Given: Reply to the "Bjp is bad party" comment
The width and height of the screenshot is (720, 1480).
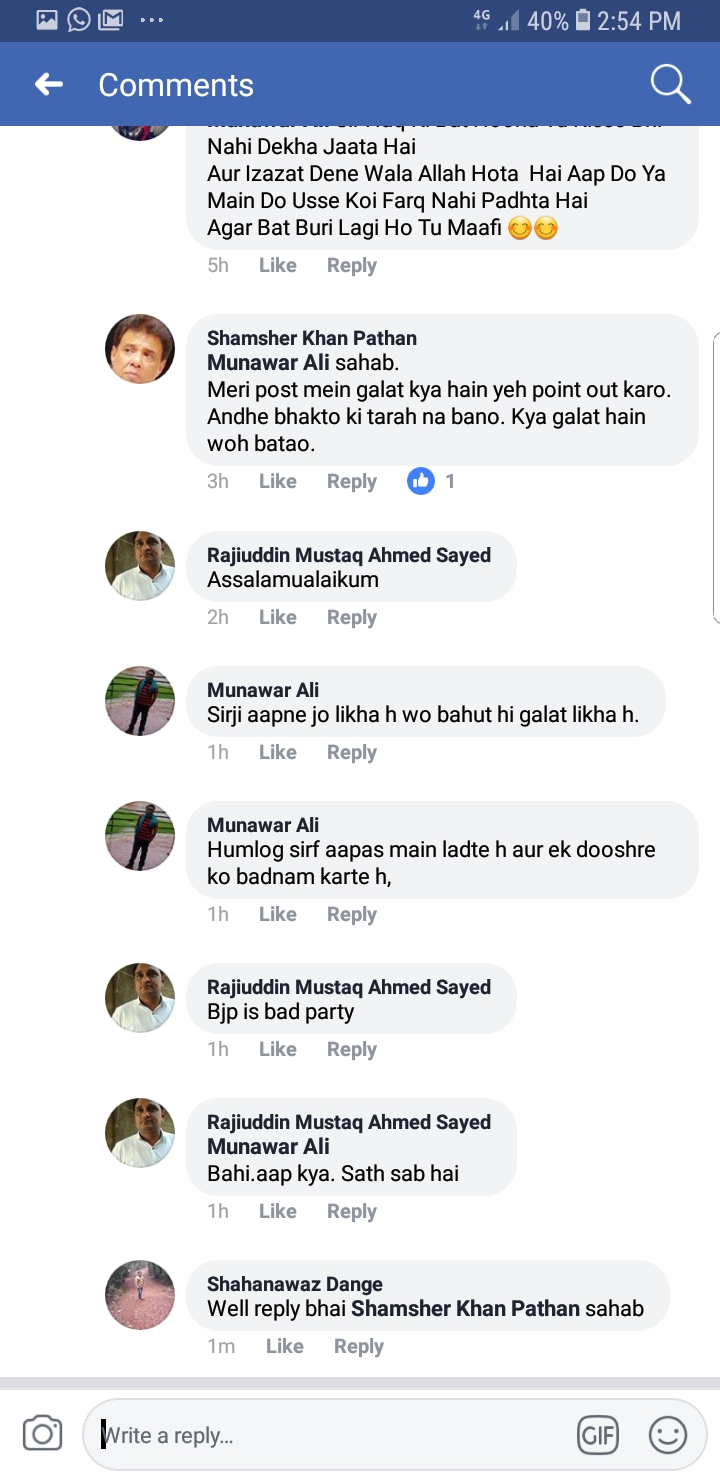Looking at the screenshot, I should click(x=351, y=1049).
